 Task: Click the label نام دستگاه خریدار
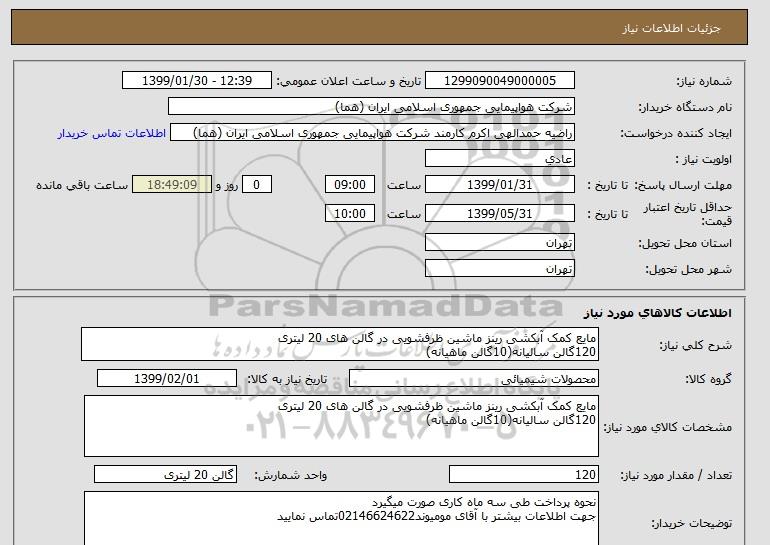685,108
